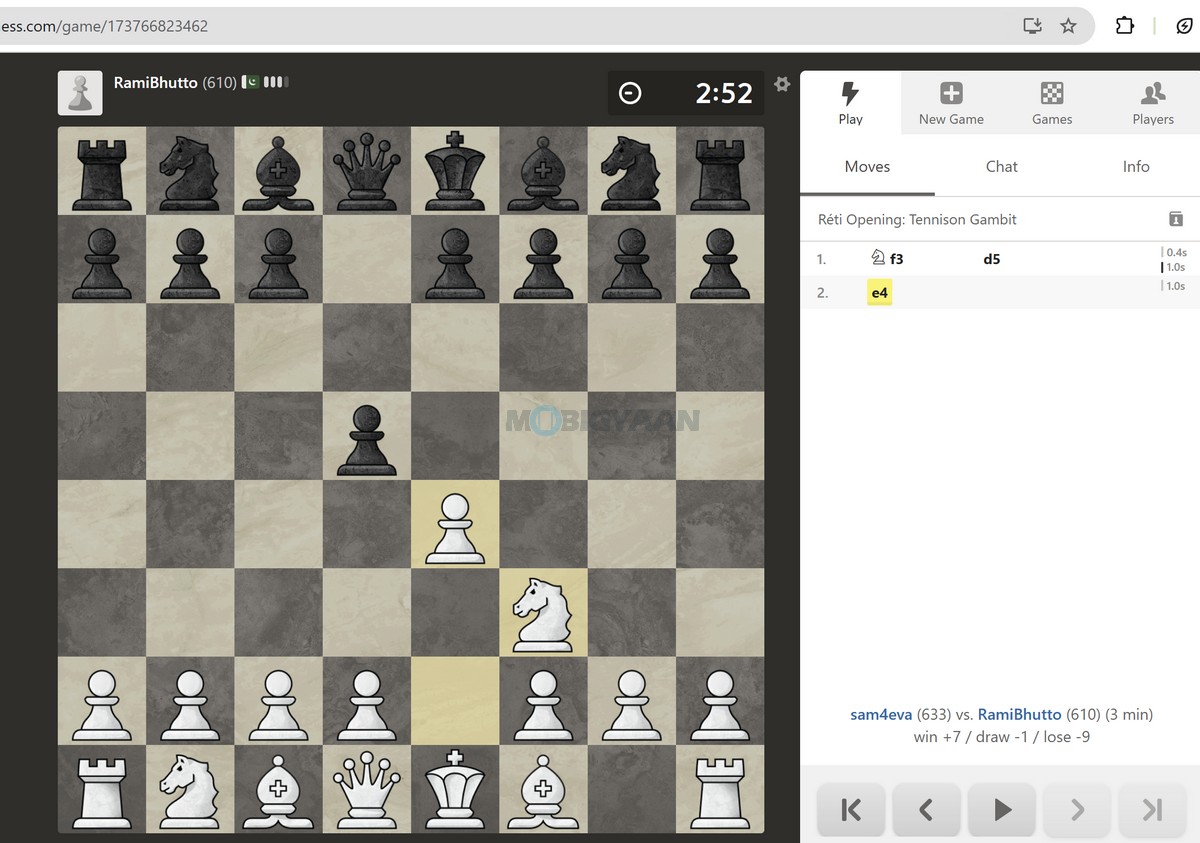The height and width of the screenshot is (843, 1200).
Task: Click RamiBhutto's avatar thumbnail
Action: tap(80, 93)
